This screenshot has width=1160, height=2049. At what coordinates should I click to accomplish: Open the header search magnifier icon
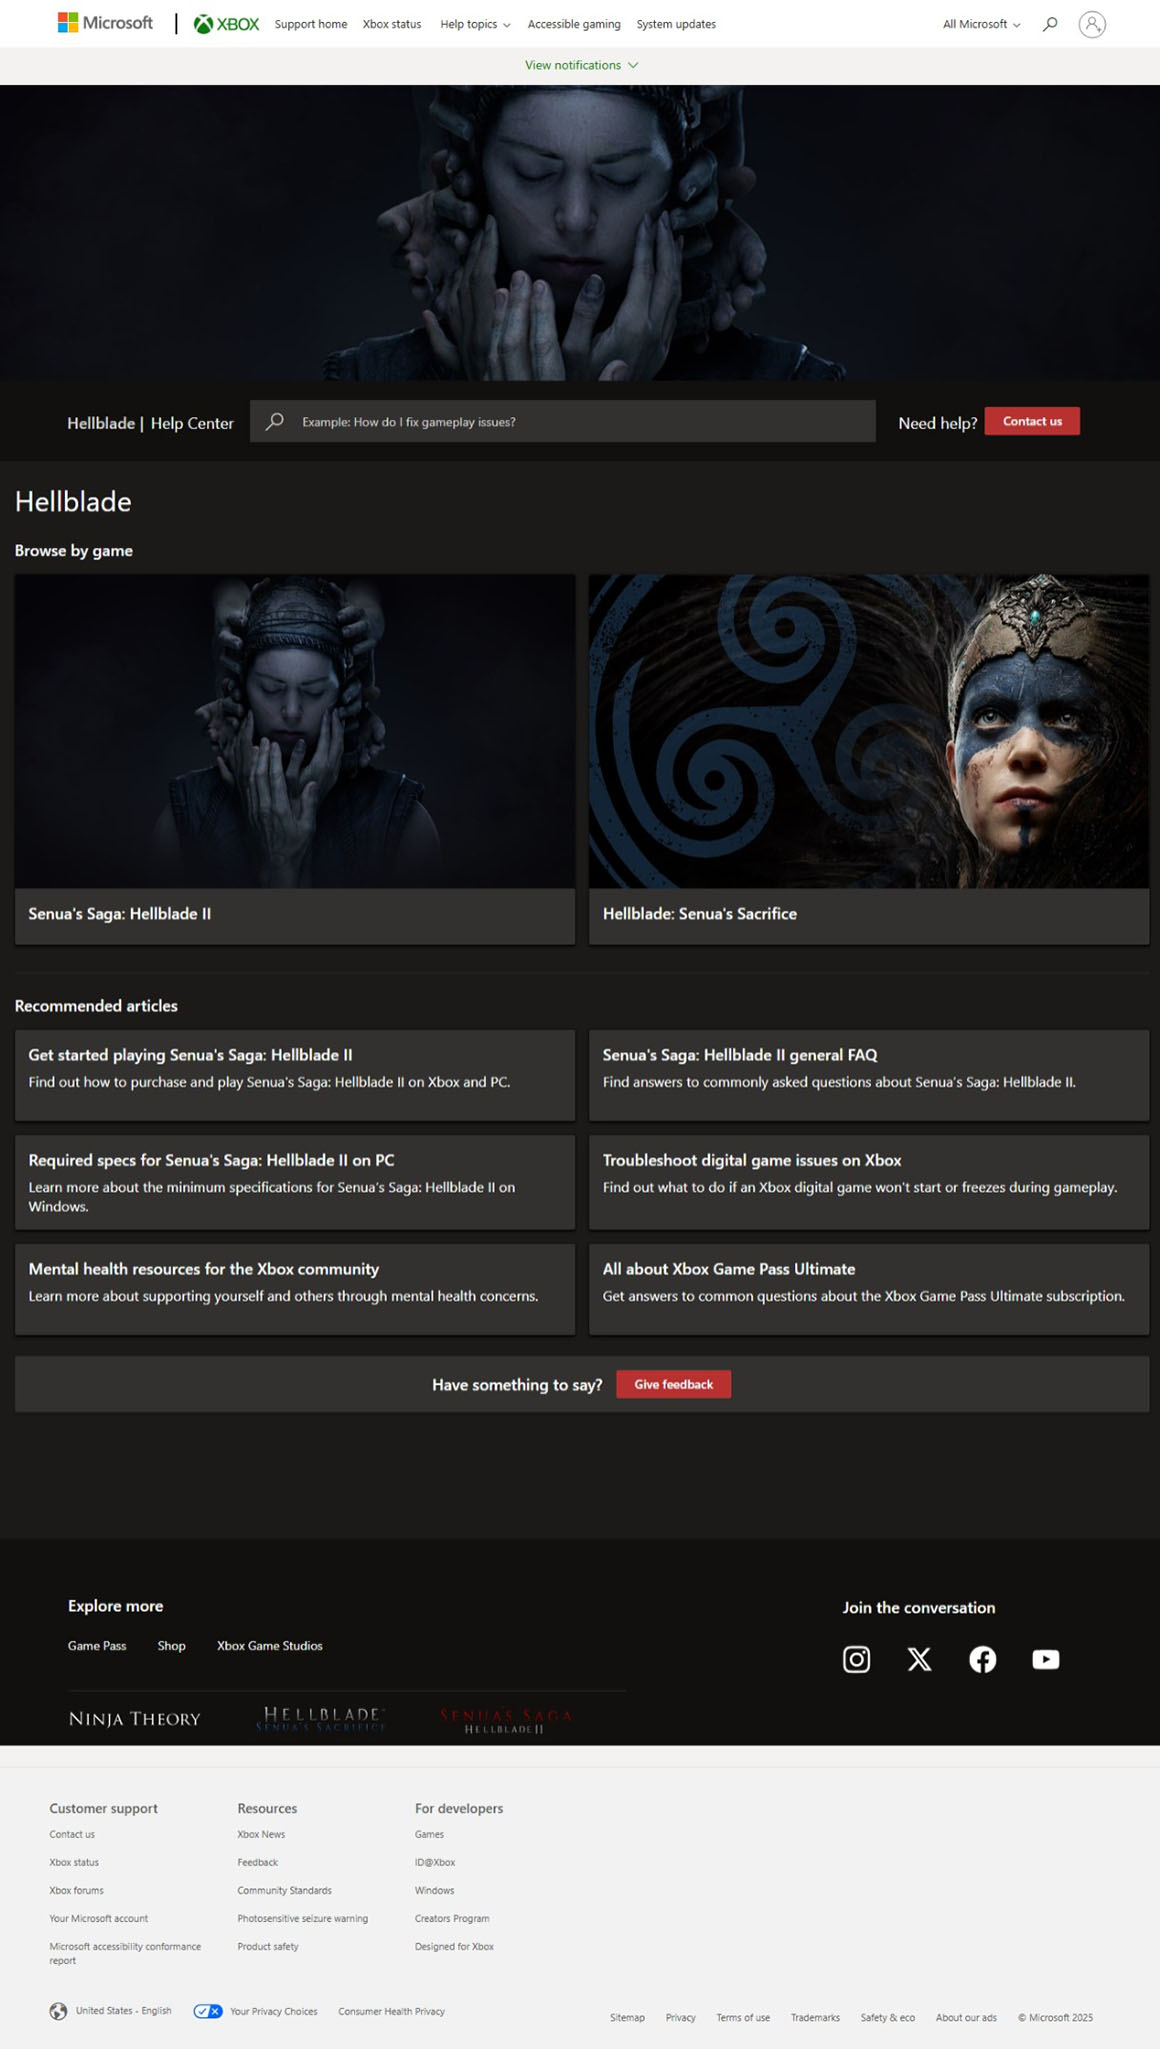[x=1049, y=24]
